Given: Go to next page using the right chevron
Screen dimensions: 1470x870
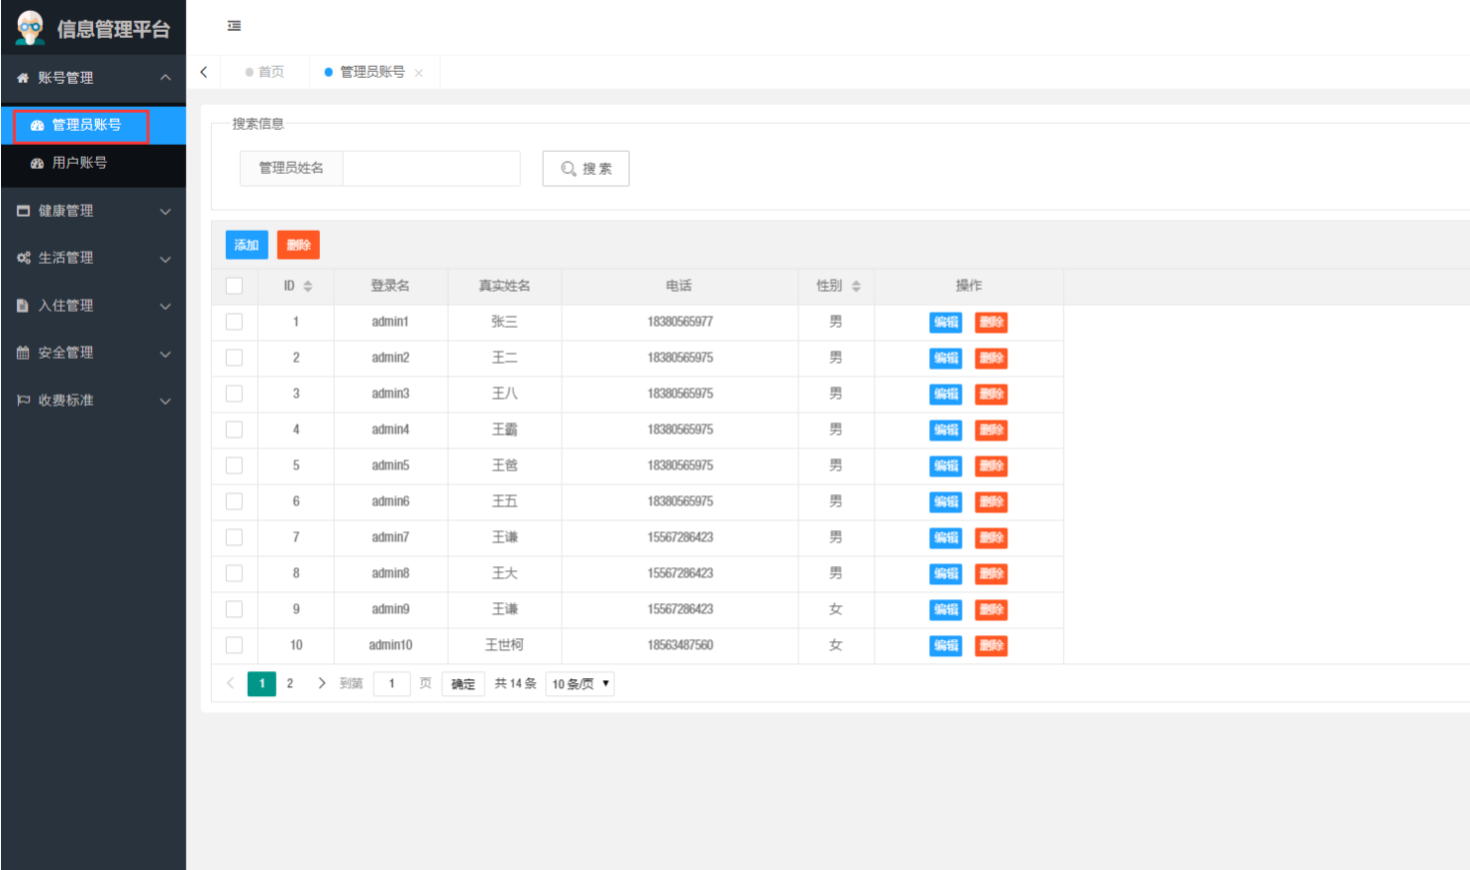Looking at the screenshot, I should 321,683.
